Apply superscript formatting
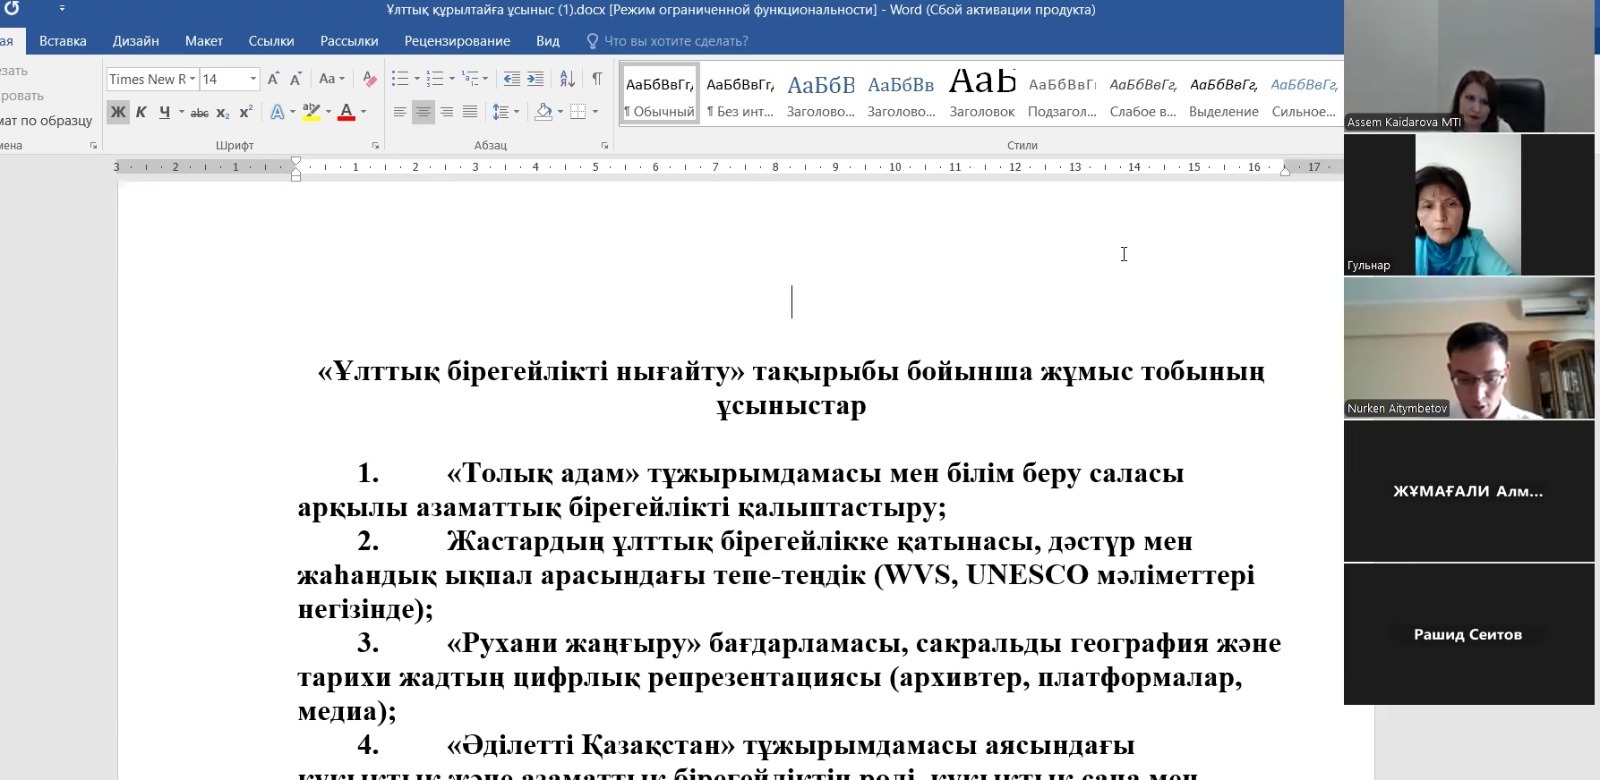 click(x=246, y=113)
